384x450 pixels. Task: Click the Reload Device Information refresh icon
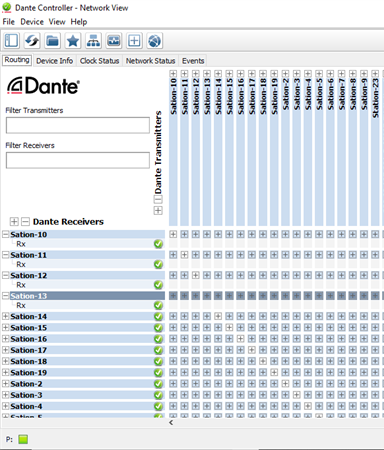click(32, 41)
